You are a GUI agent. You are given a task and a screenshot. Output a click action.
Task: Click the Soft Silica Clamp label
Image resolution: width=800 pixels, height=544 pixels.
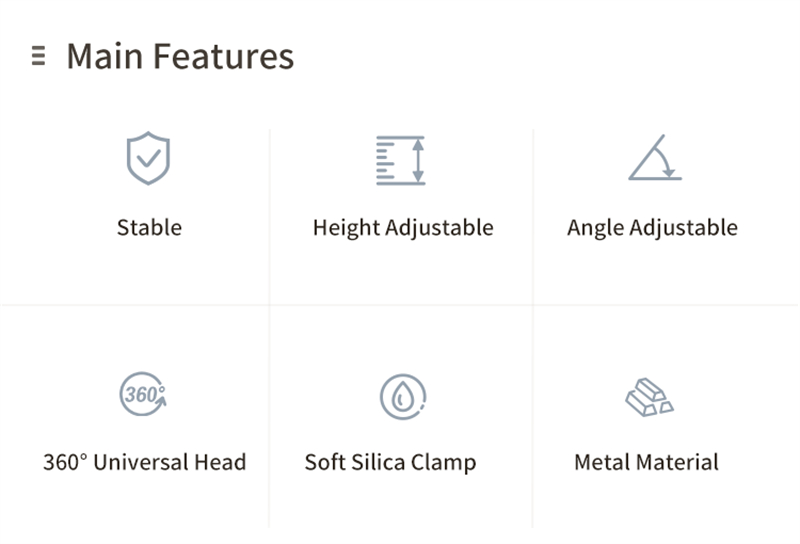(390, 463)
